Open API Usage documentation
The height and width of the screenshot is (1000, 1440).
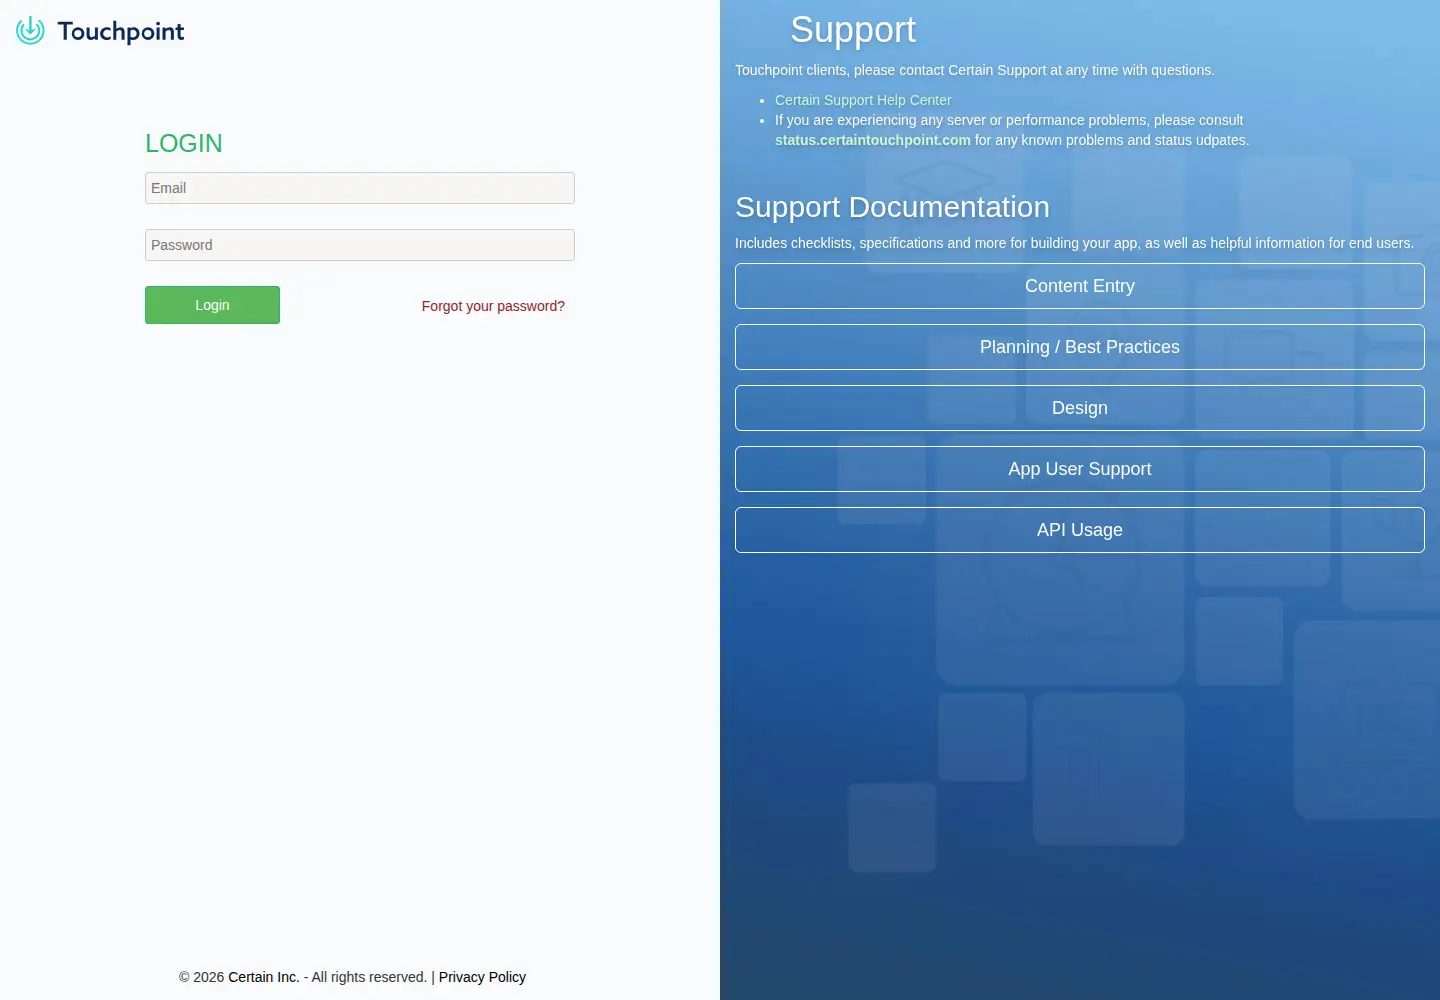click(1080, 530)
